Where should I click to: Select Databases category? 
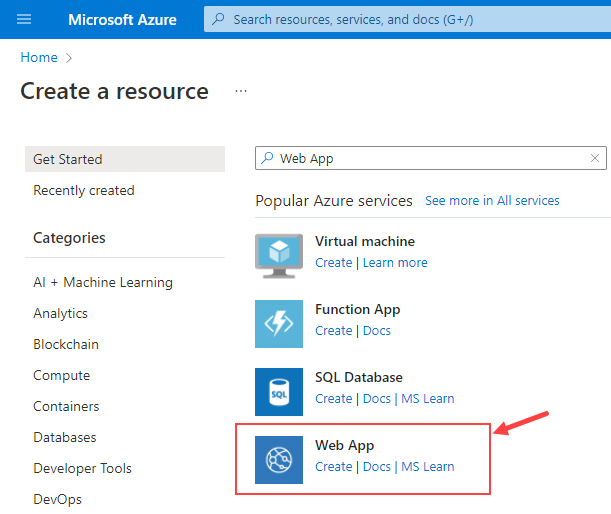[x=65, y=437]
